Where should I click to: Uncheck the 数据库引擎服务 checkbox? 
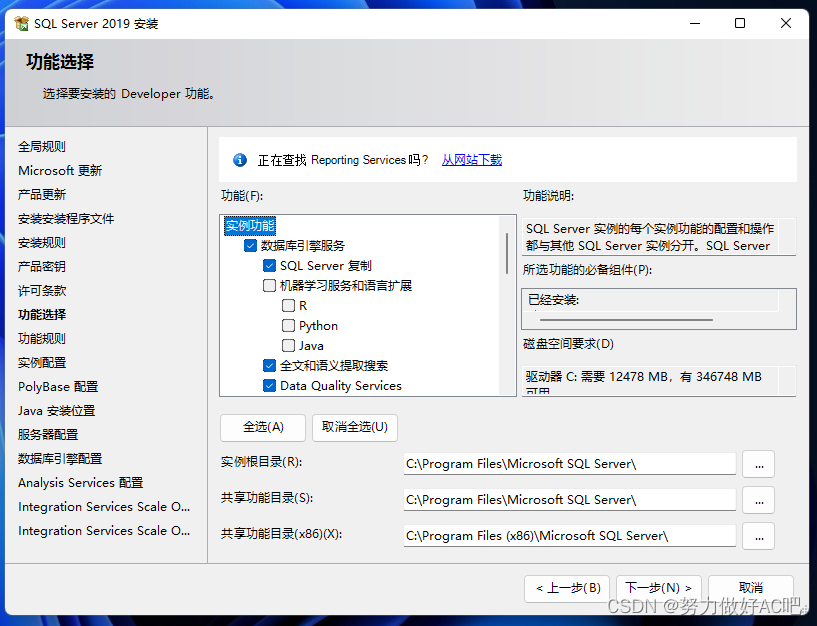(x=250, y=246)
